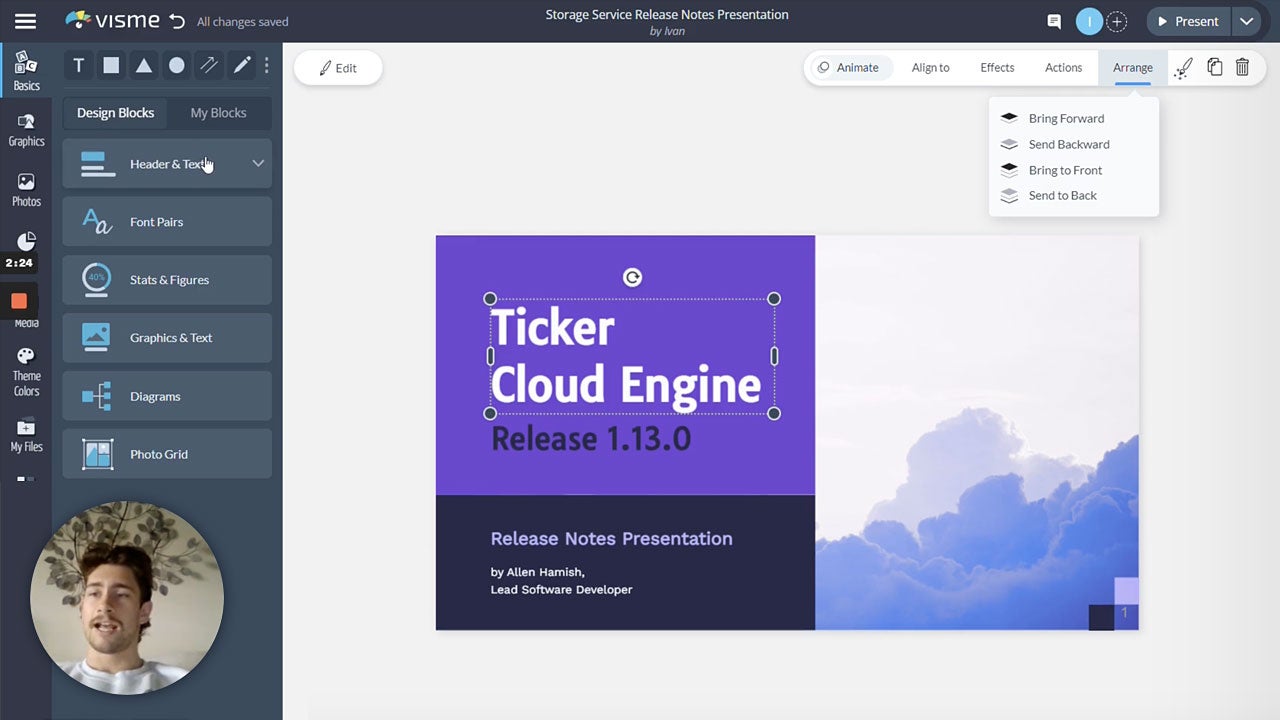1280x720 pixels.
Task: Click the webcam video bubble
Action: (x=127, y=597)
